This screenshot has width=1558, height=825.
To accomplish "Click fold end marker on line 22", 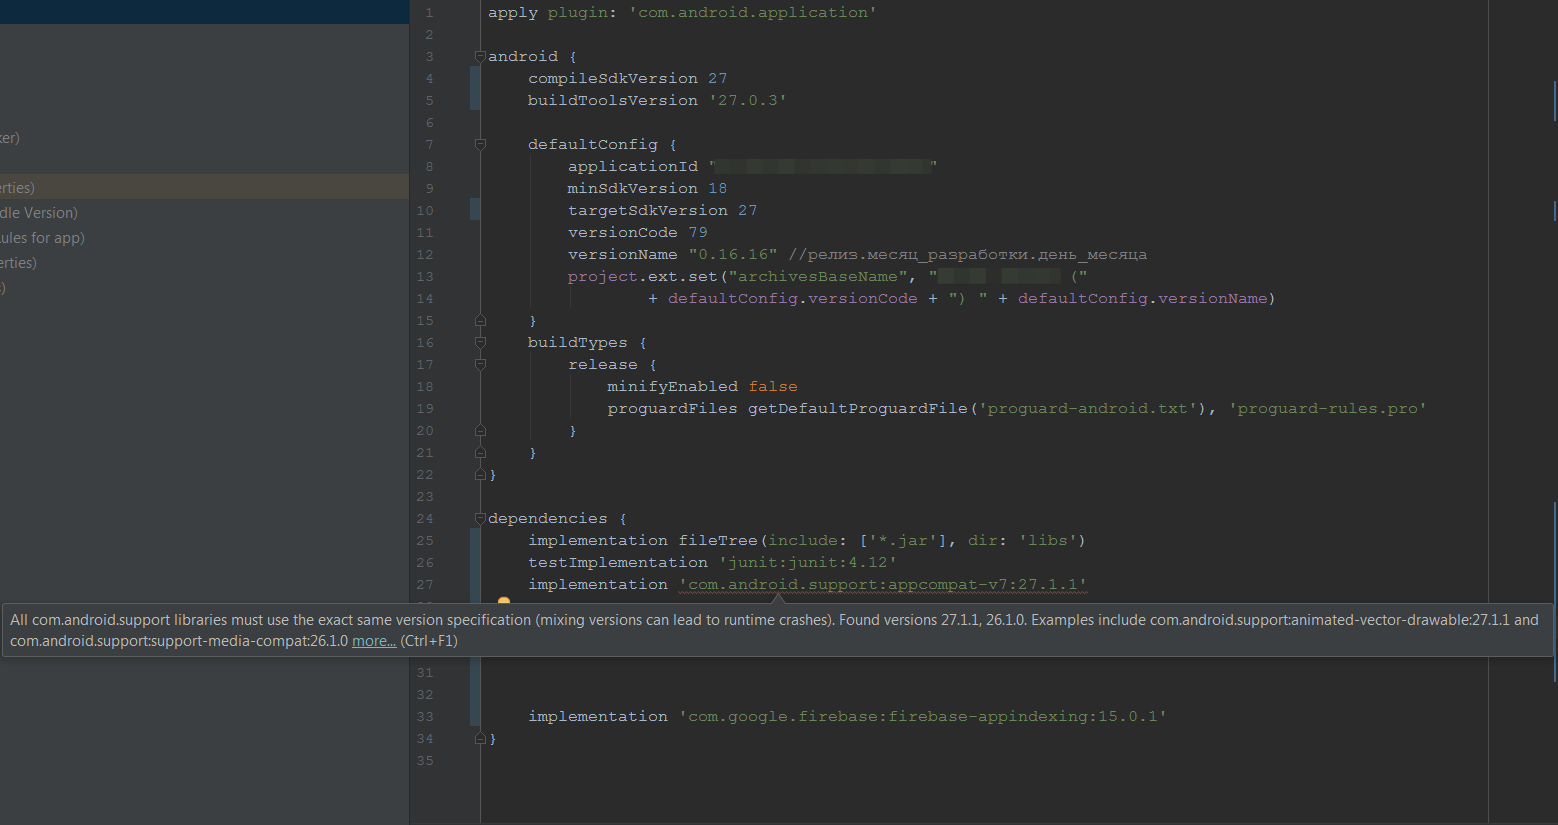I will 480,475.
